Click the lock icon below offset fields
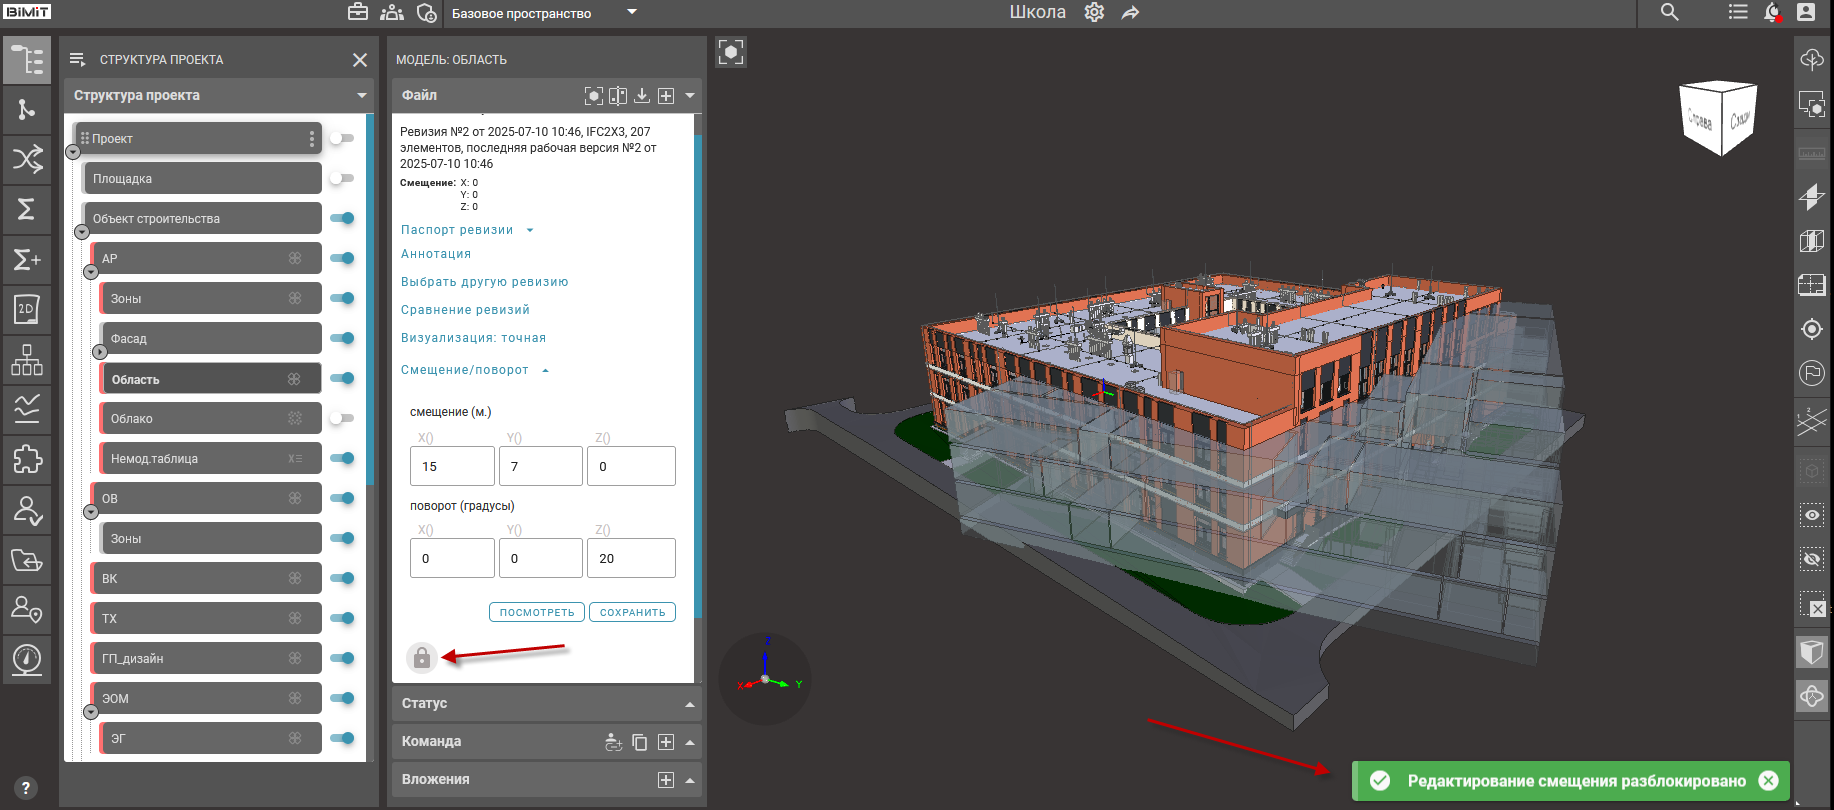The width and height of the screenshot is (1834, 810). click(422, 657)
